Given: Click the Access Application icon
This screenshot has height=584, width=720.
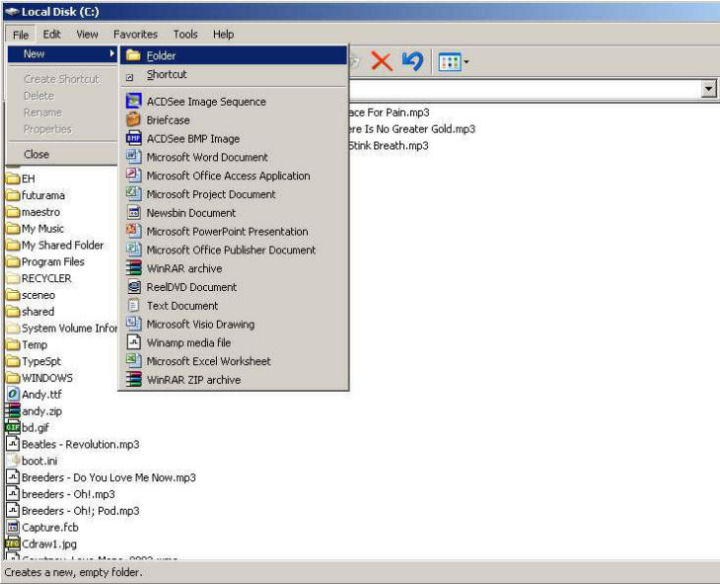Looking at the screenshot, I should click(x=134, y=175).
